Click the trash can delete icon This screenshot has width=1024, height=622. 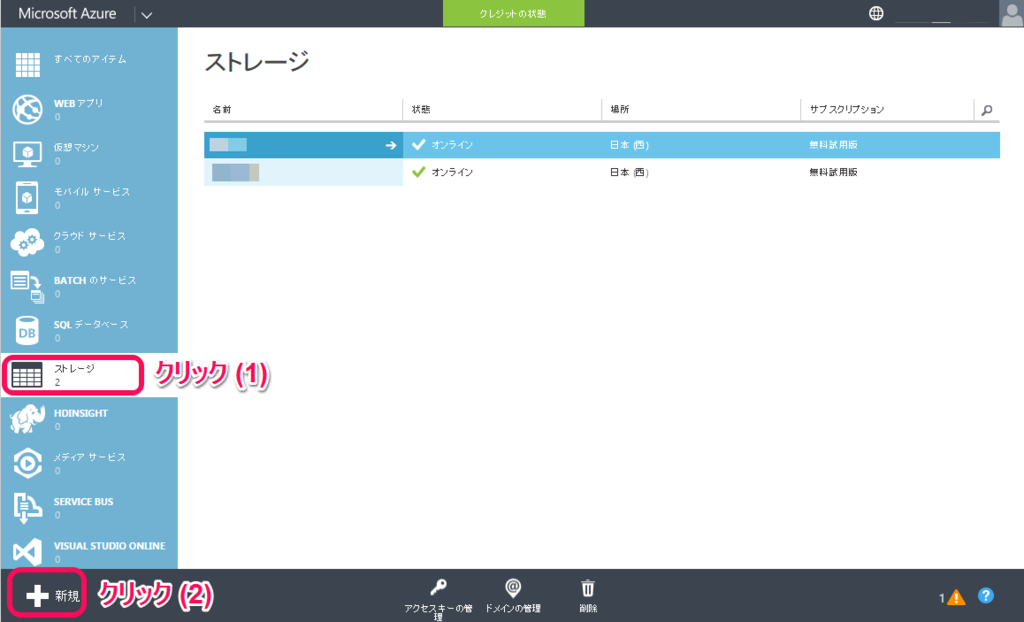click(x=588, y=588)
